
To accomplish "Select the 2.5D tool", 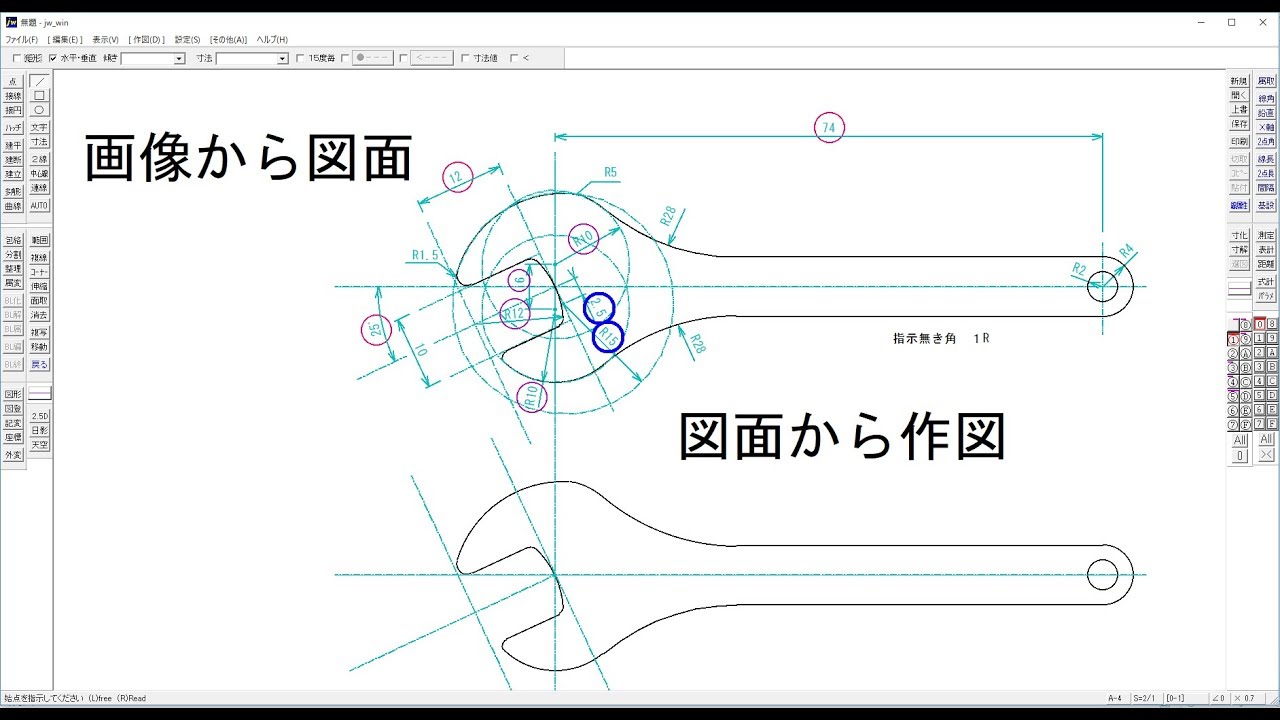I will pyautogui.click(x=39, y=416).
